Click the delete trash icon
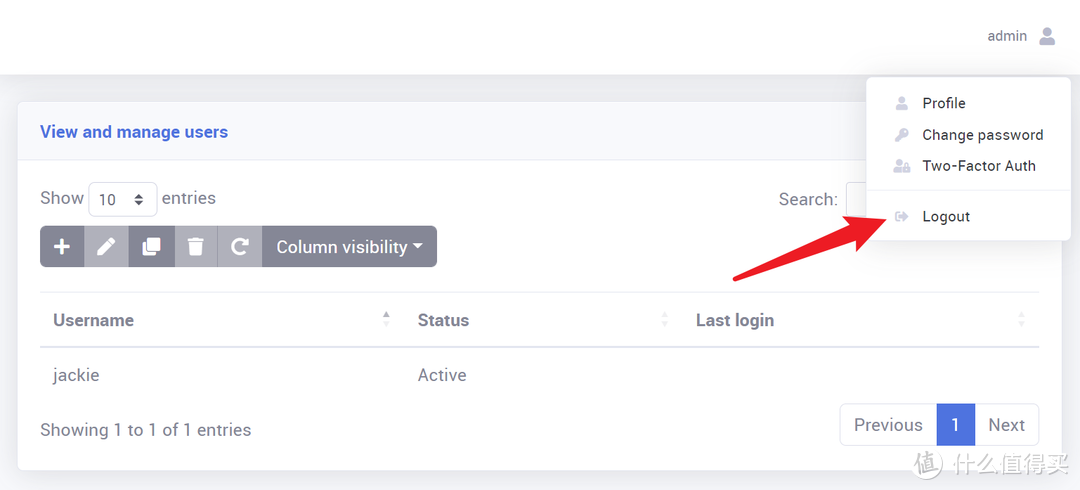 point(196,247)
